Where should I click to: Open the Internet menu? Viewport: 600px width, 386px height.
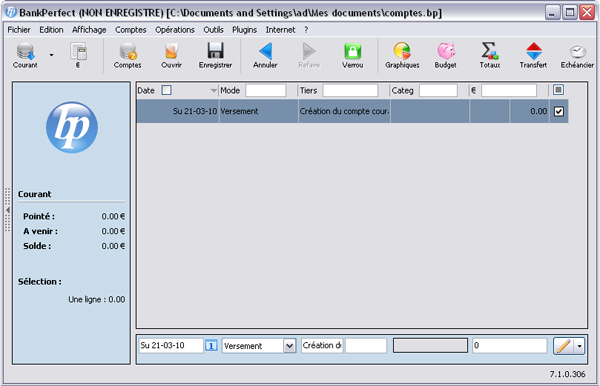click(x=280, y=30)
